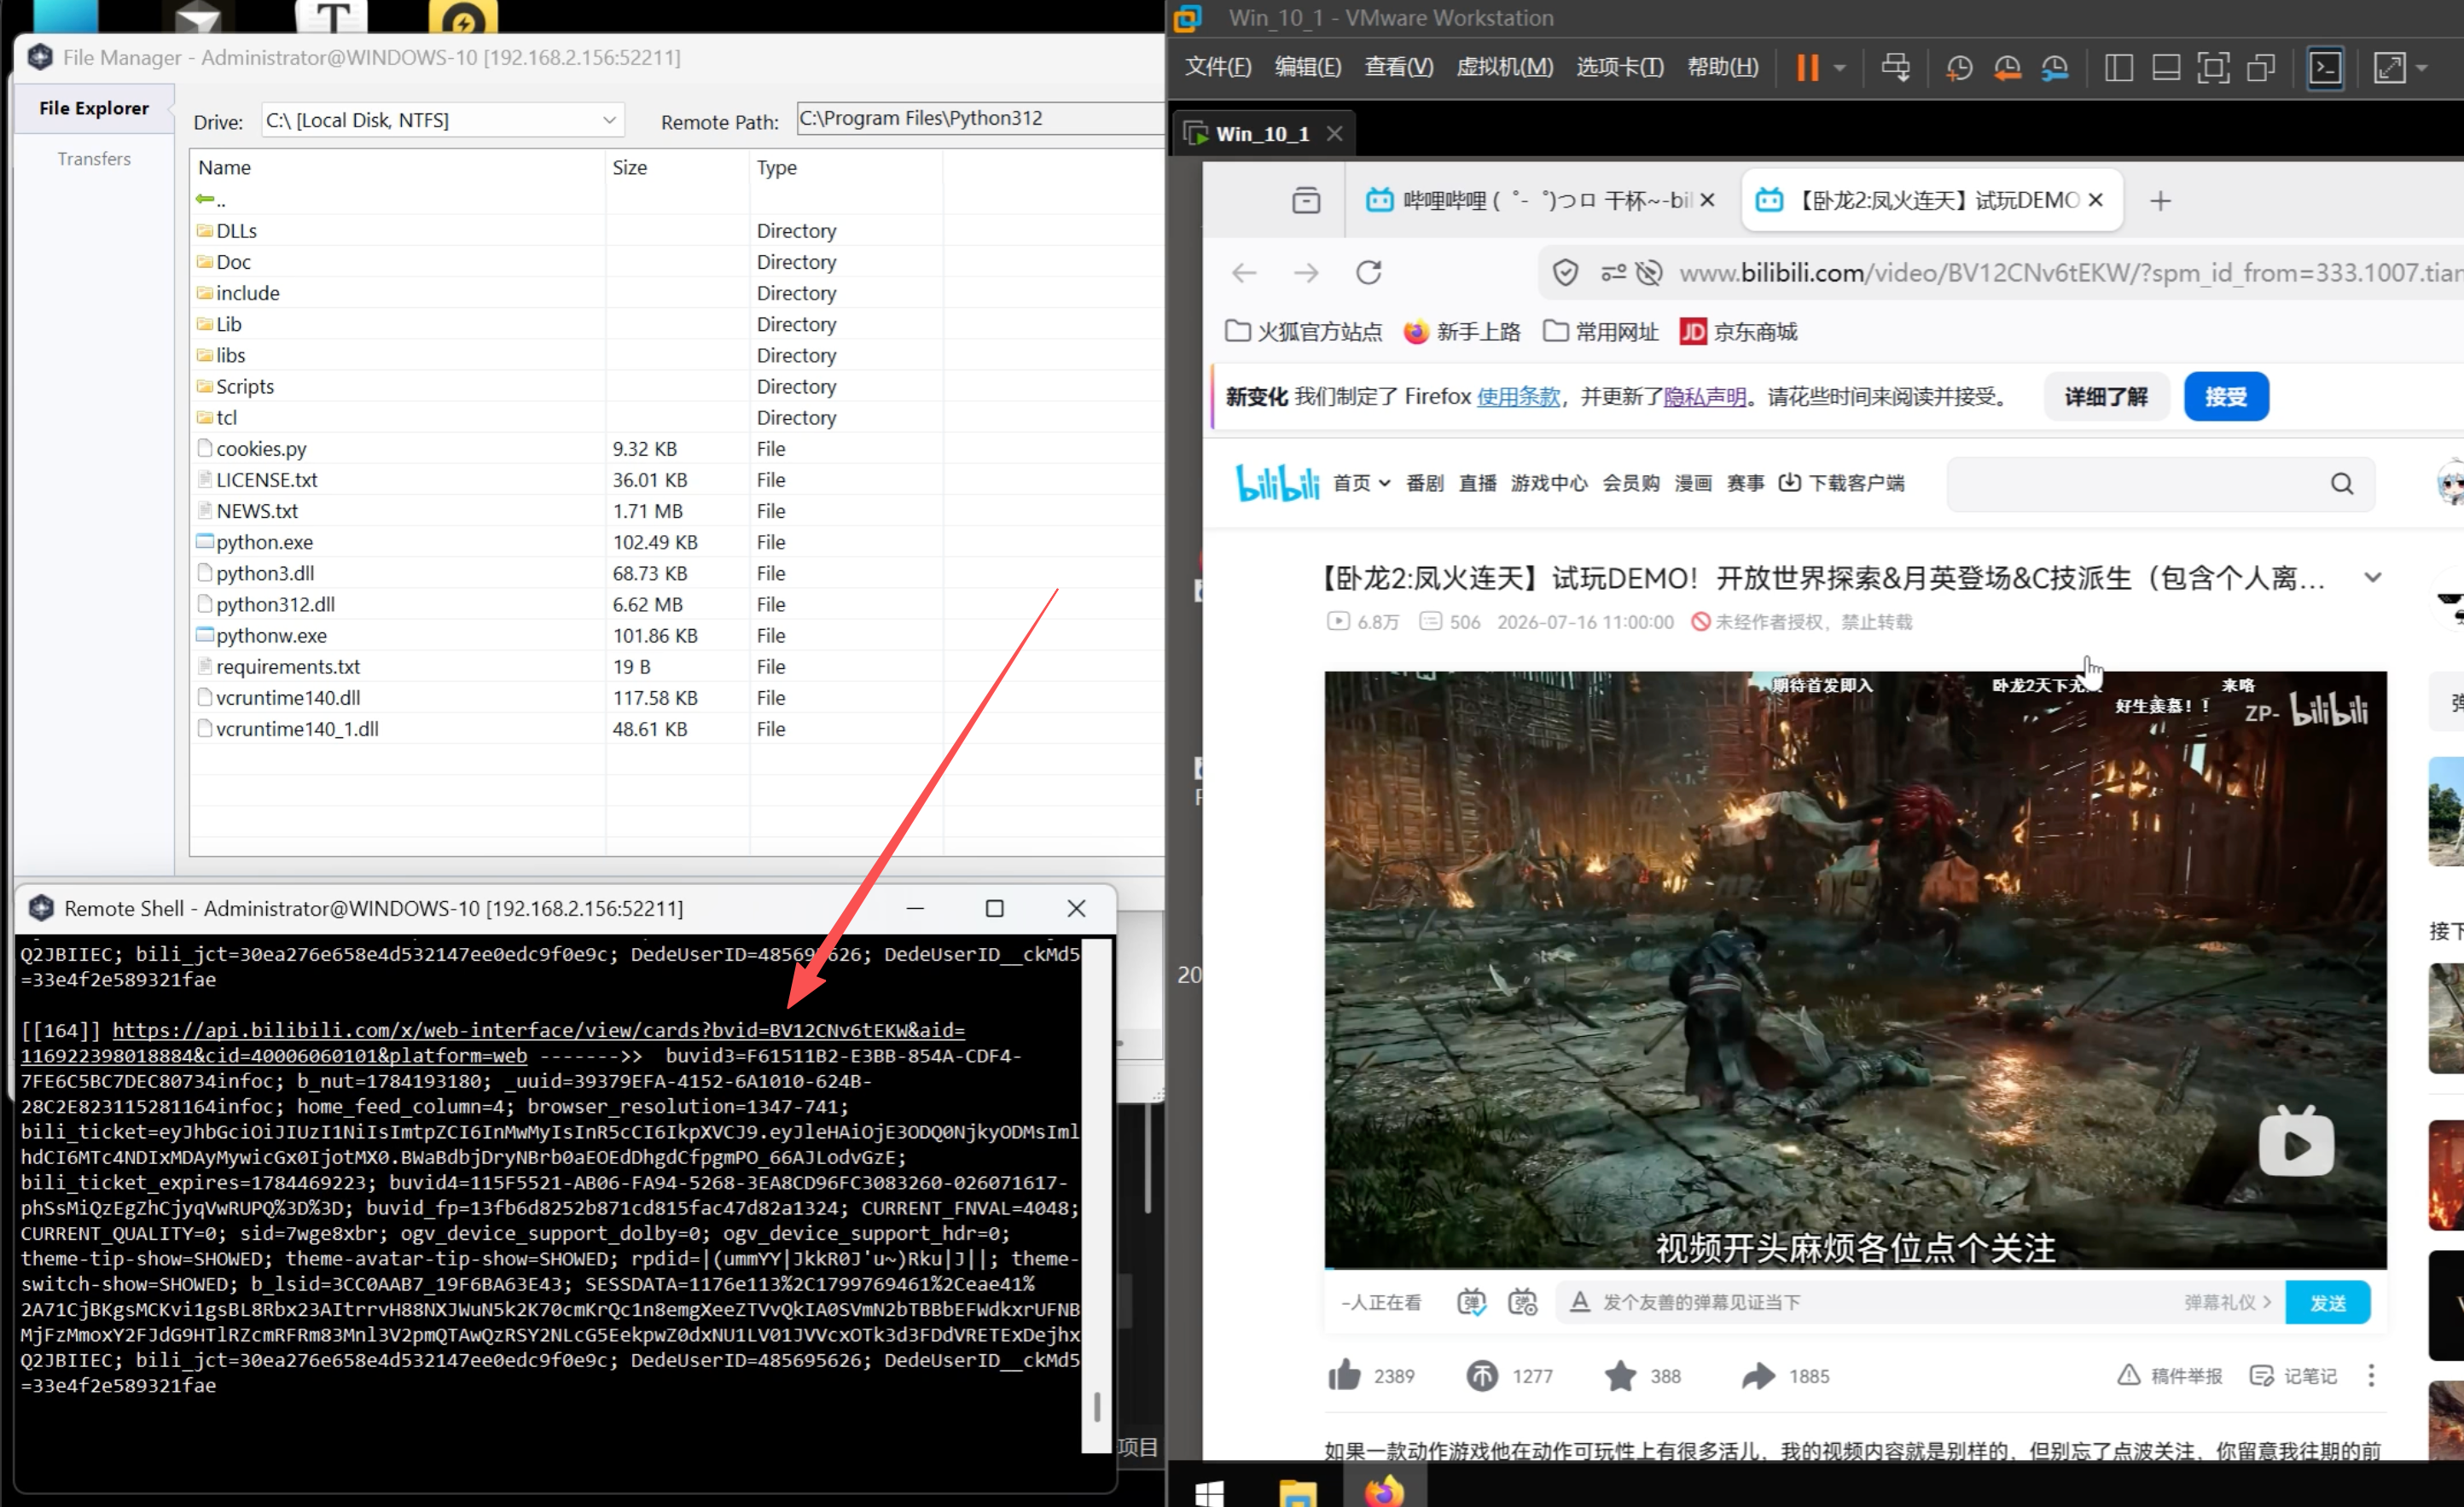Viewport: 2464px width, 1507px height.
Task: Click the VMware pause virtual machine icon
Action: 1806,68
